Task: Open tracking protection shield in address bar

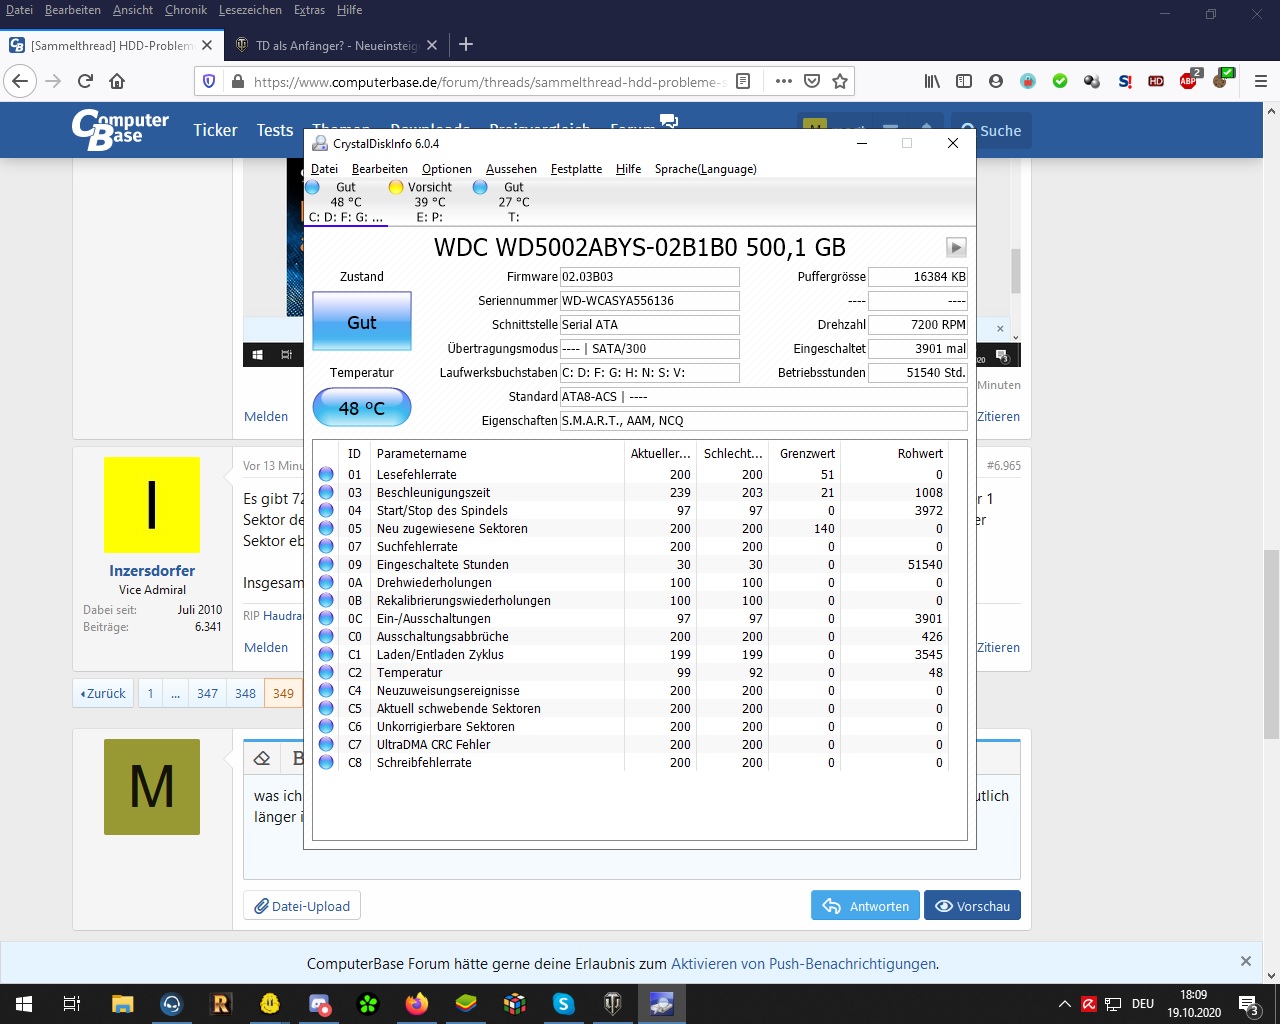Action: [x=209, y=81]
